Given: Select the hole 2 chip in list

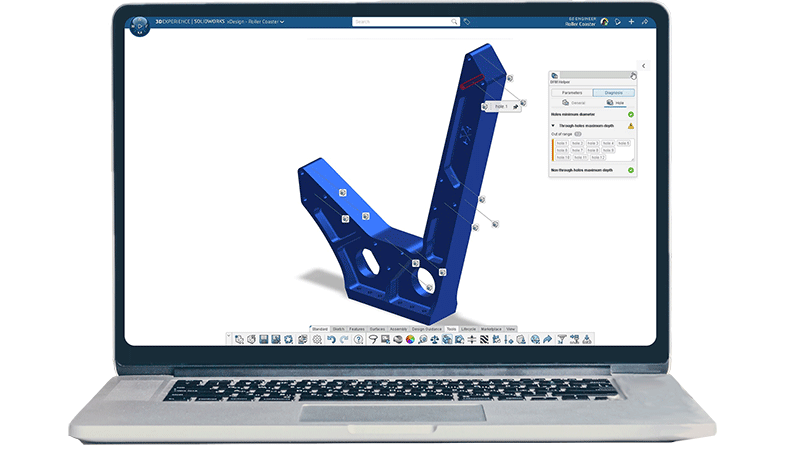Looking at the screenshot, I should 577,143.
